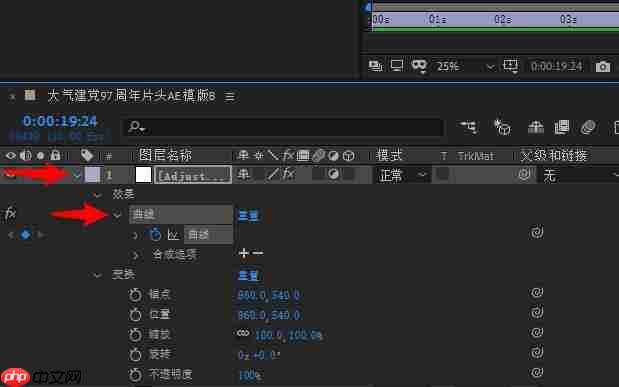Toggle the 曲线 property stopwatch
This screenshot has width=619, height=387.
click(x=155, y=234)
